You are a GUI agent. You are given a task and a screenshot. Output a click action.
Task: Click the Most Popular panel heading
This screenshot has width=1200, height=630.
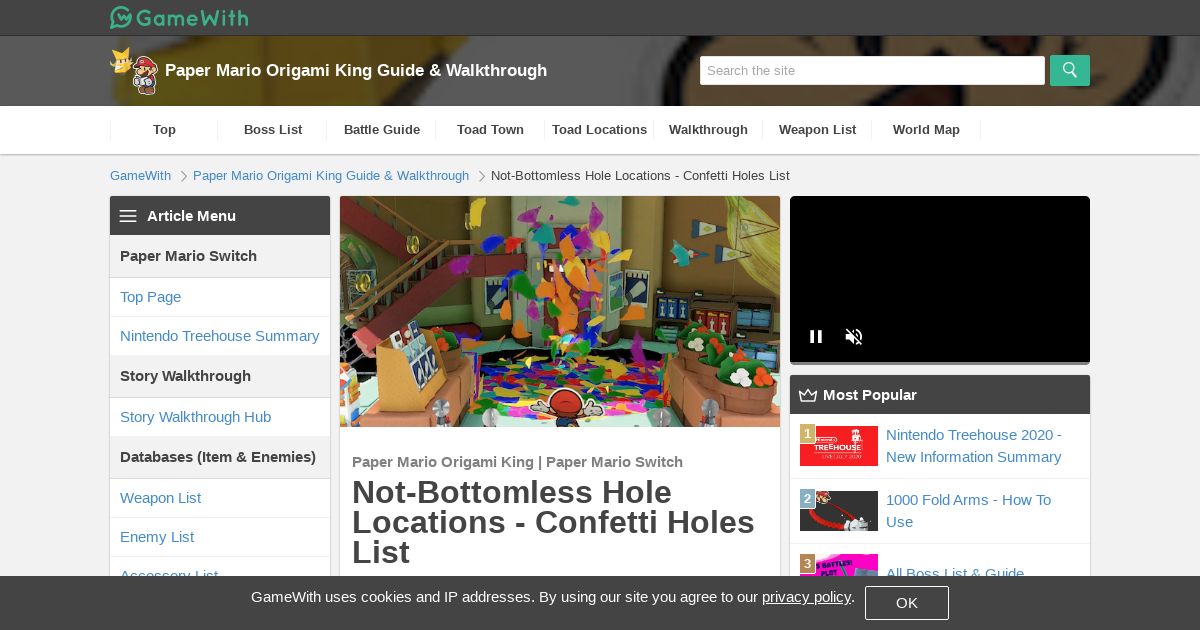pos(940,395)
